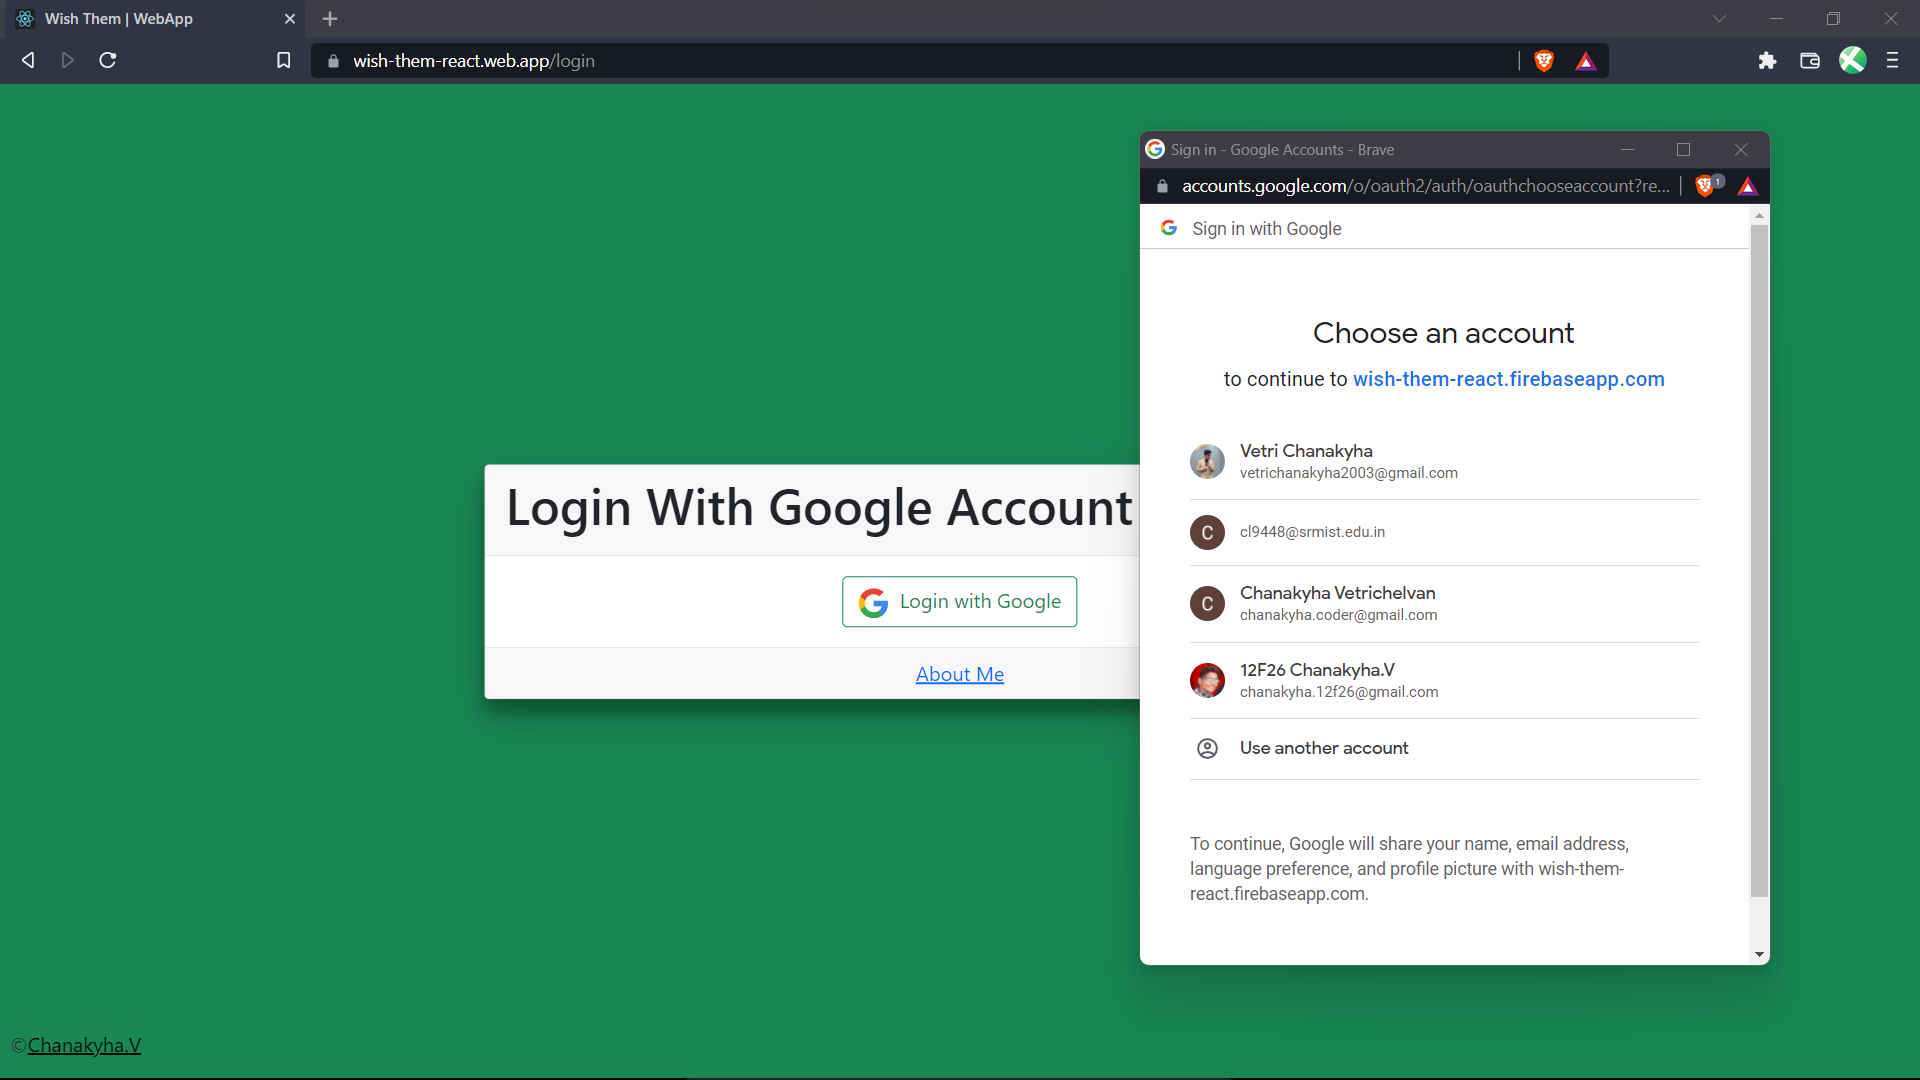
Task: Close the Wish Them | WebApp tab
Action: coord(290,19)
